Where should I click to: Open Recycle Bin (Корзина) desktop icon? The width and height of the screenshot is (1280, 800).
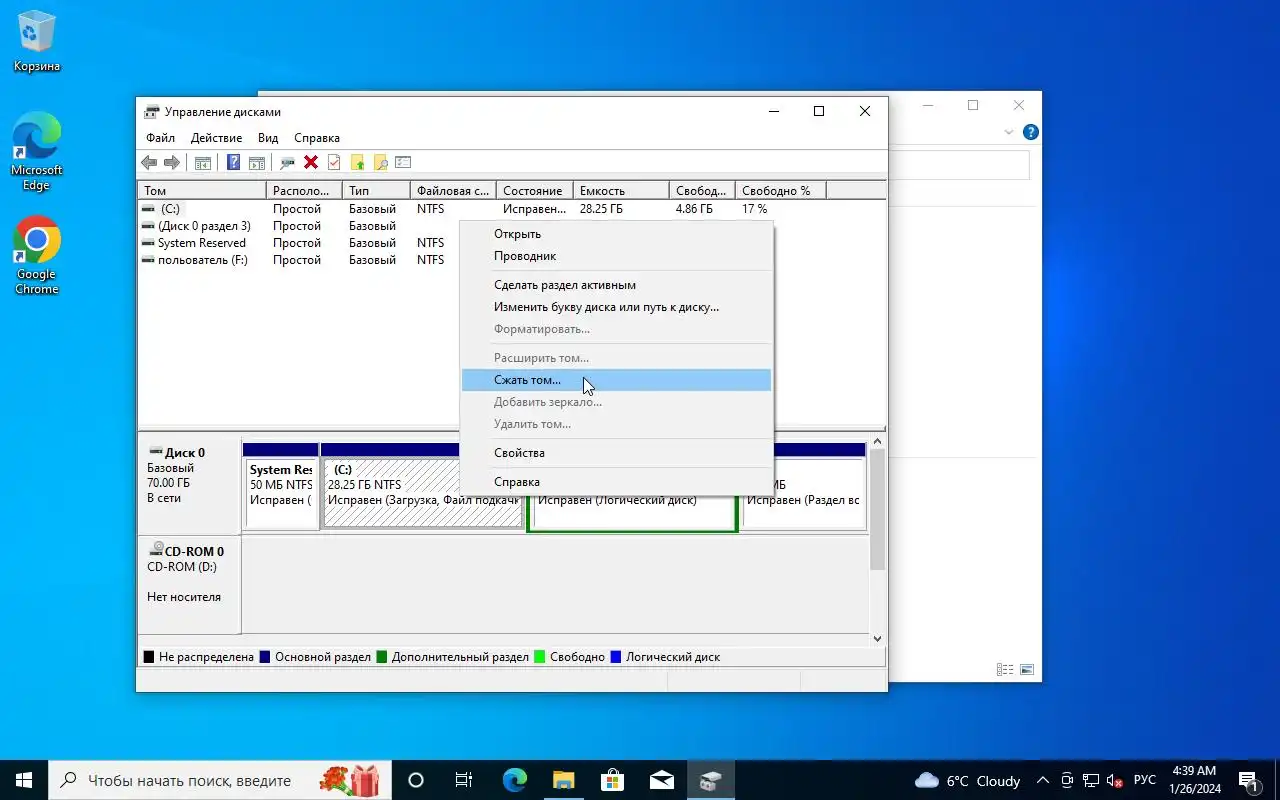(x=37, y=42)
